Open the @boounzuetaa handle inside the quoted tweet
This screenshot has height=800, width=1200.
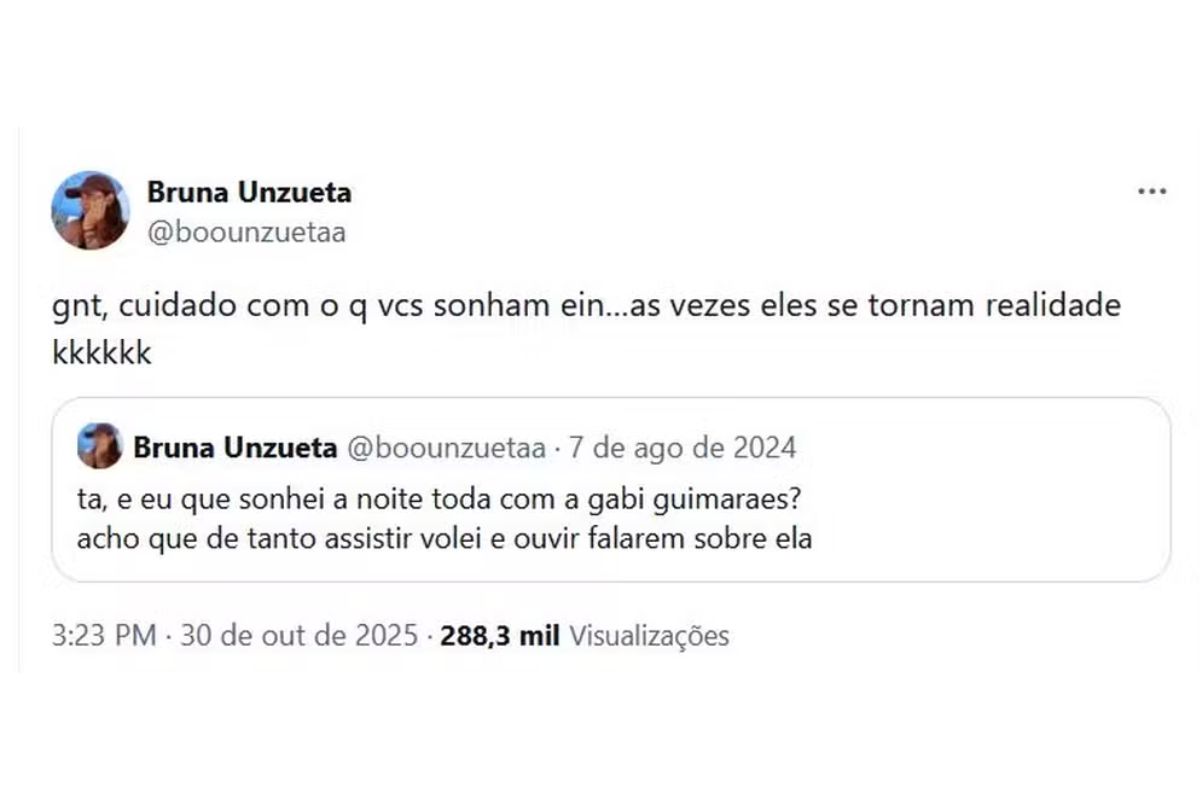439,448
